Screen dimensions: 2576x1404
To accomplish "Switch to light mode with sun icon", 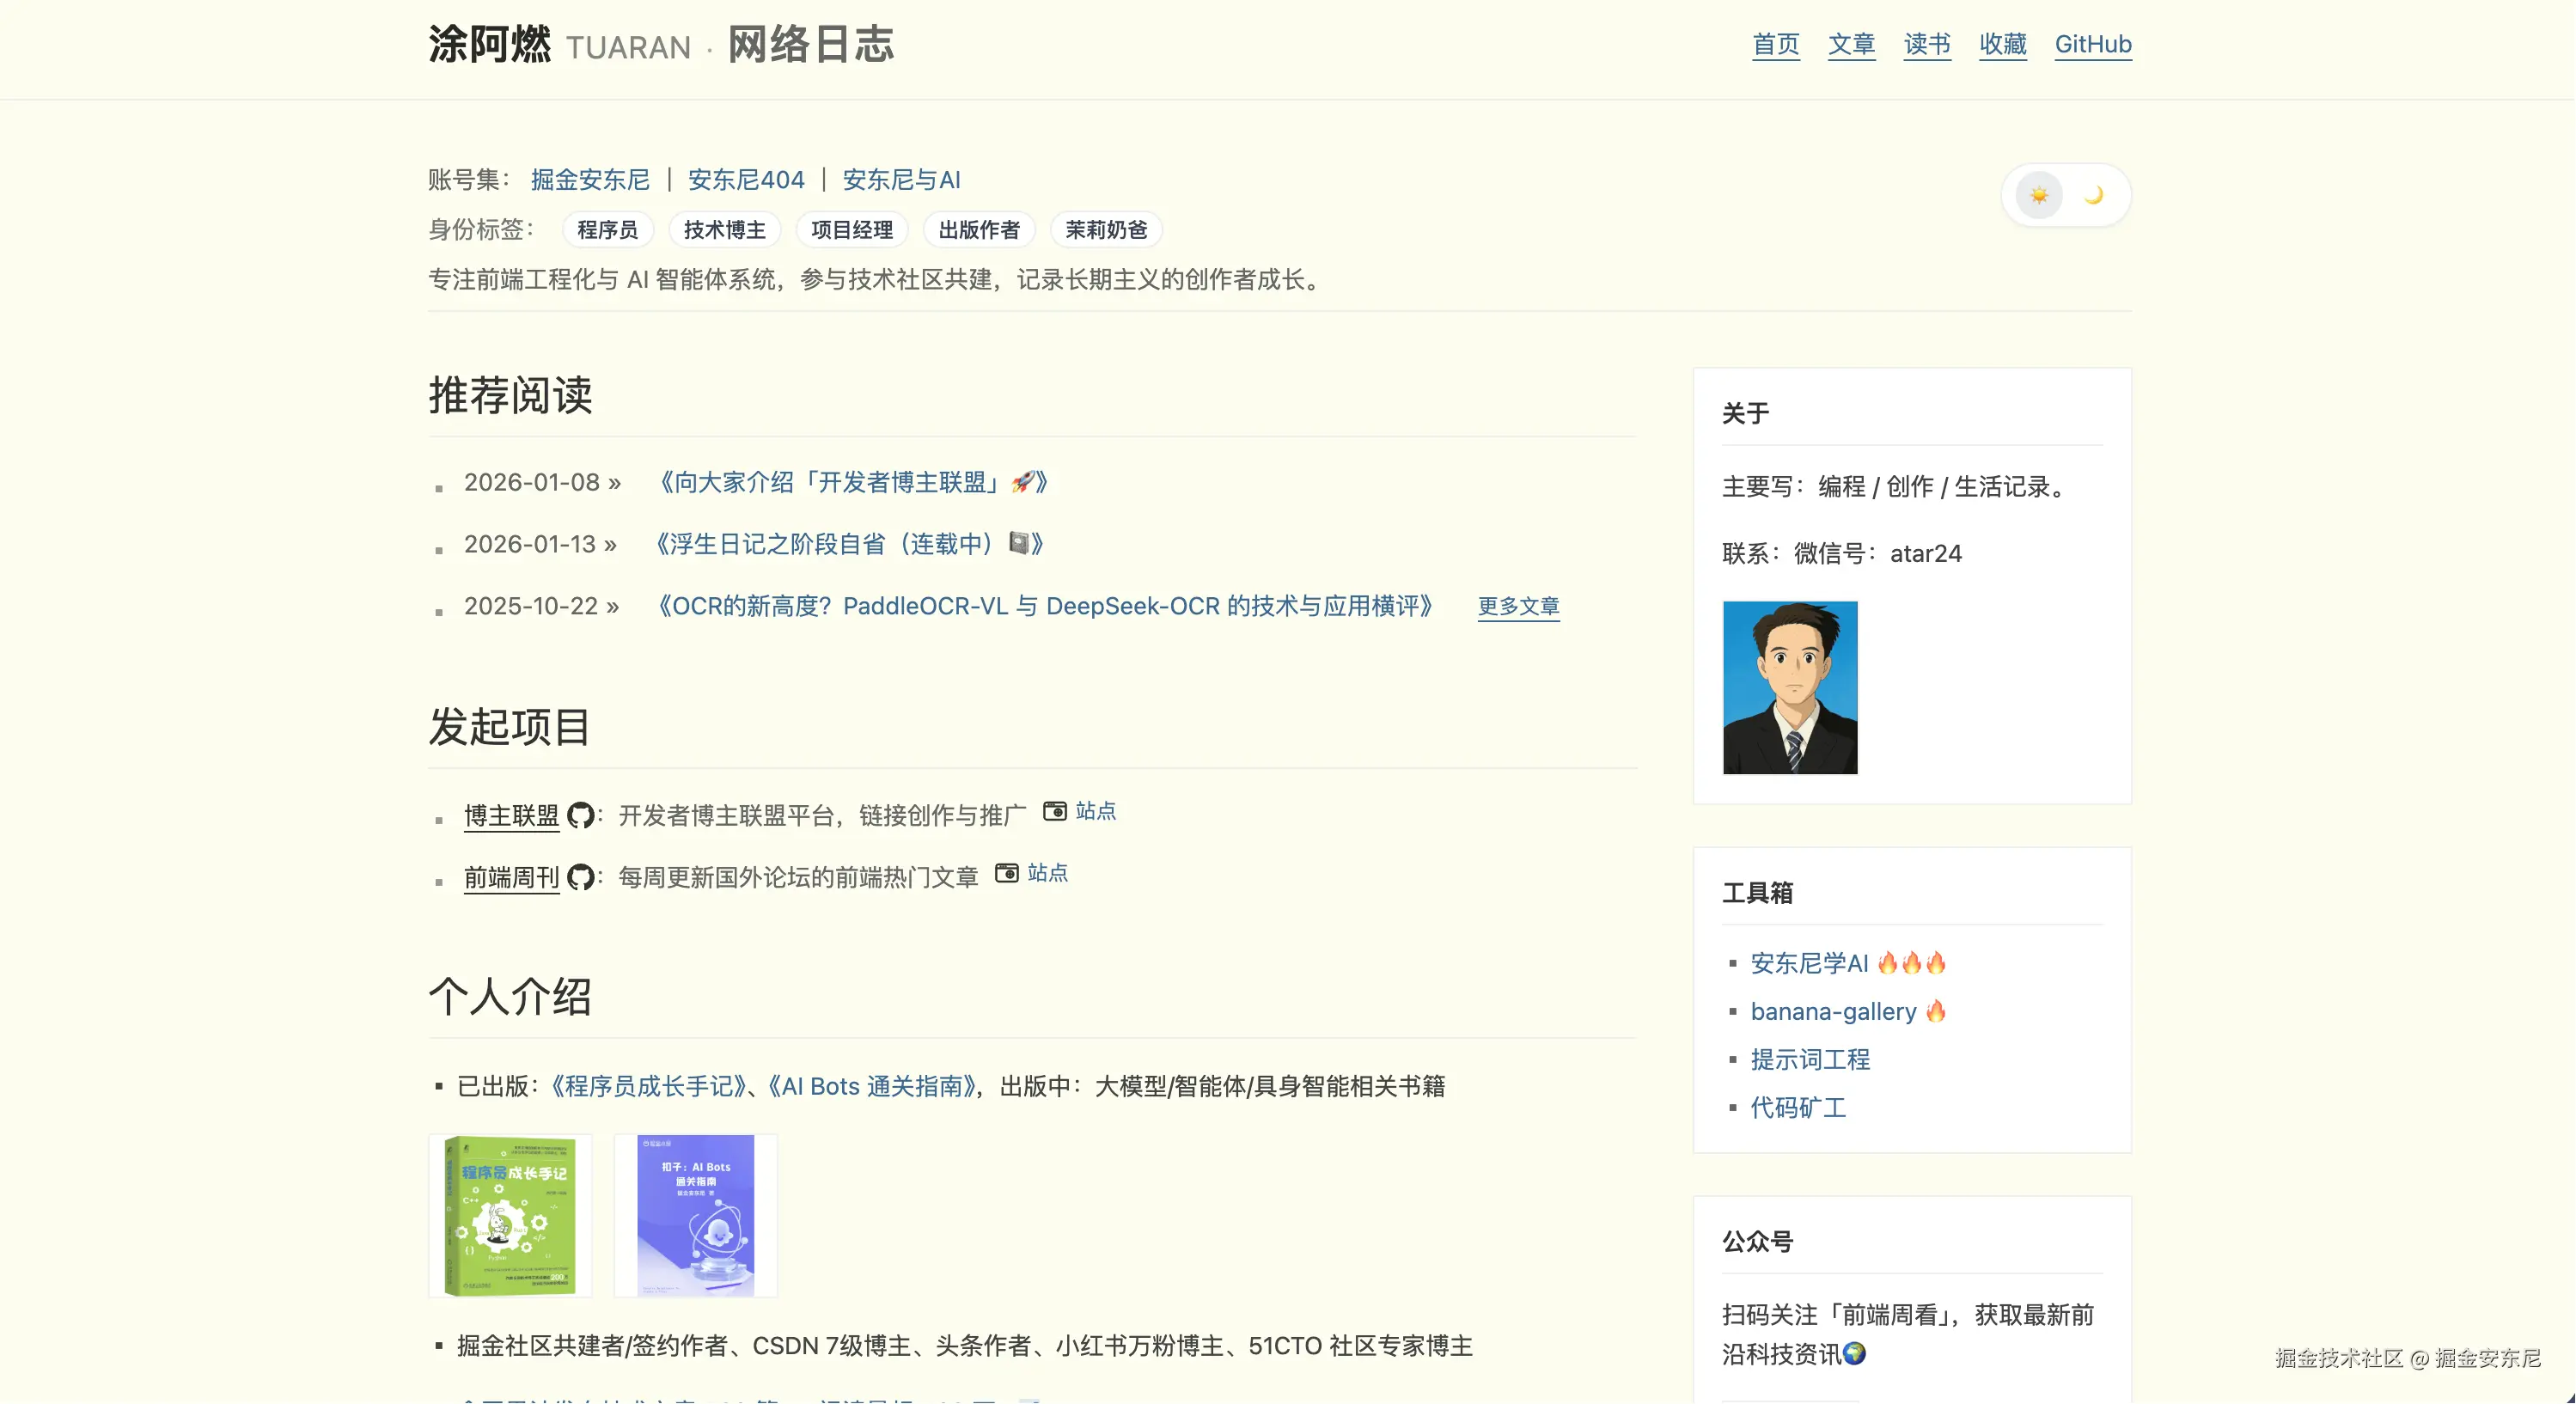I will pyautogui.click(x=2039, y=195).
